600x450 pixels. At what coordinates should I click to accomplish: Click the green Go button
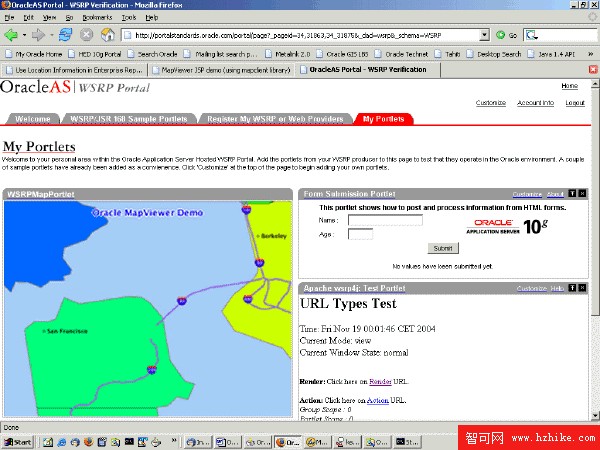point(506,35)
